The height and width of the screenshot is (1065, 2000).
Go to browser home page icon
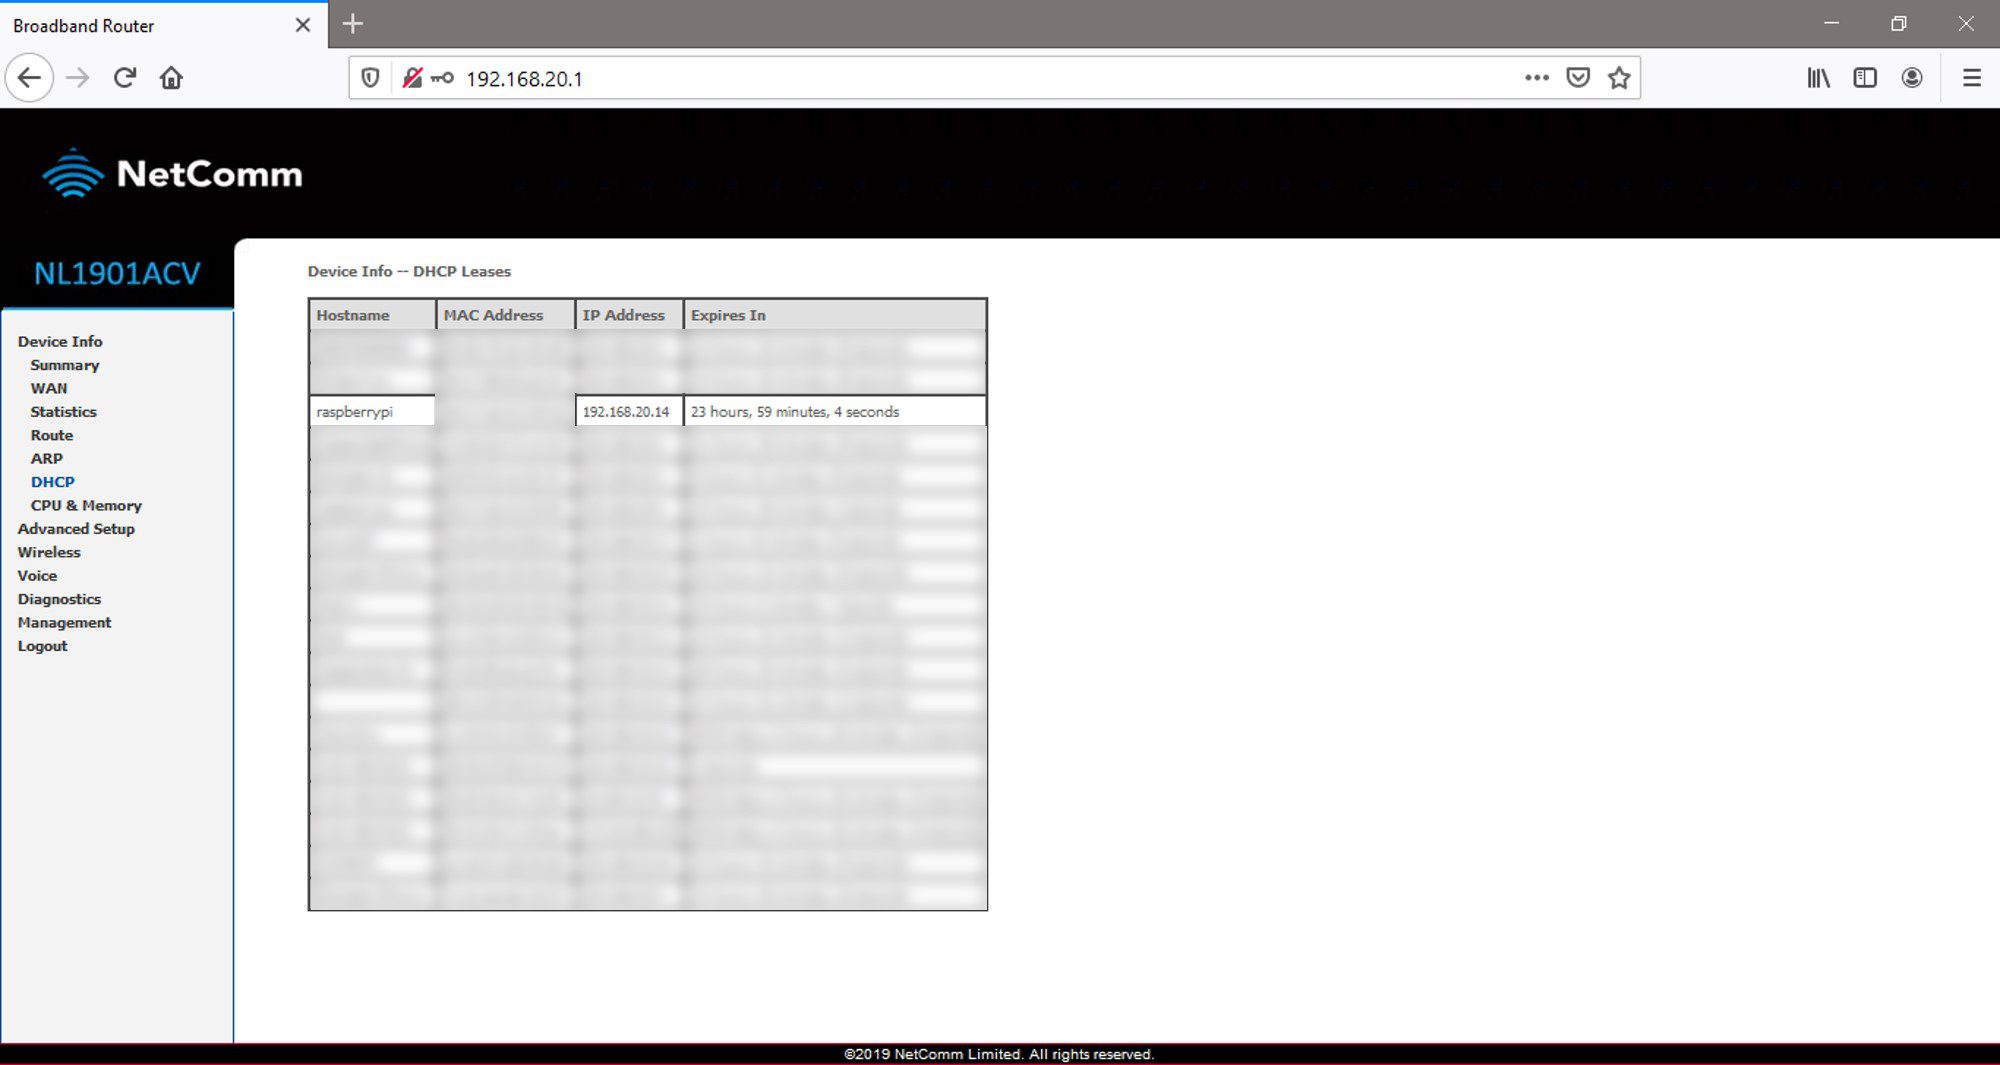171,78
